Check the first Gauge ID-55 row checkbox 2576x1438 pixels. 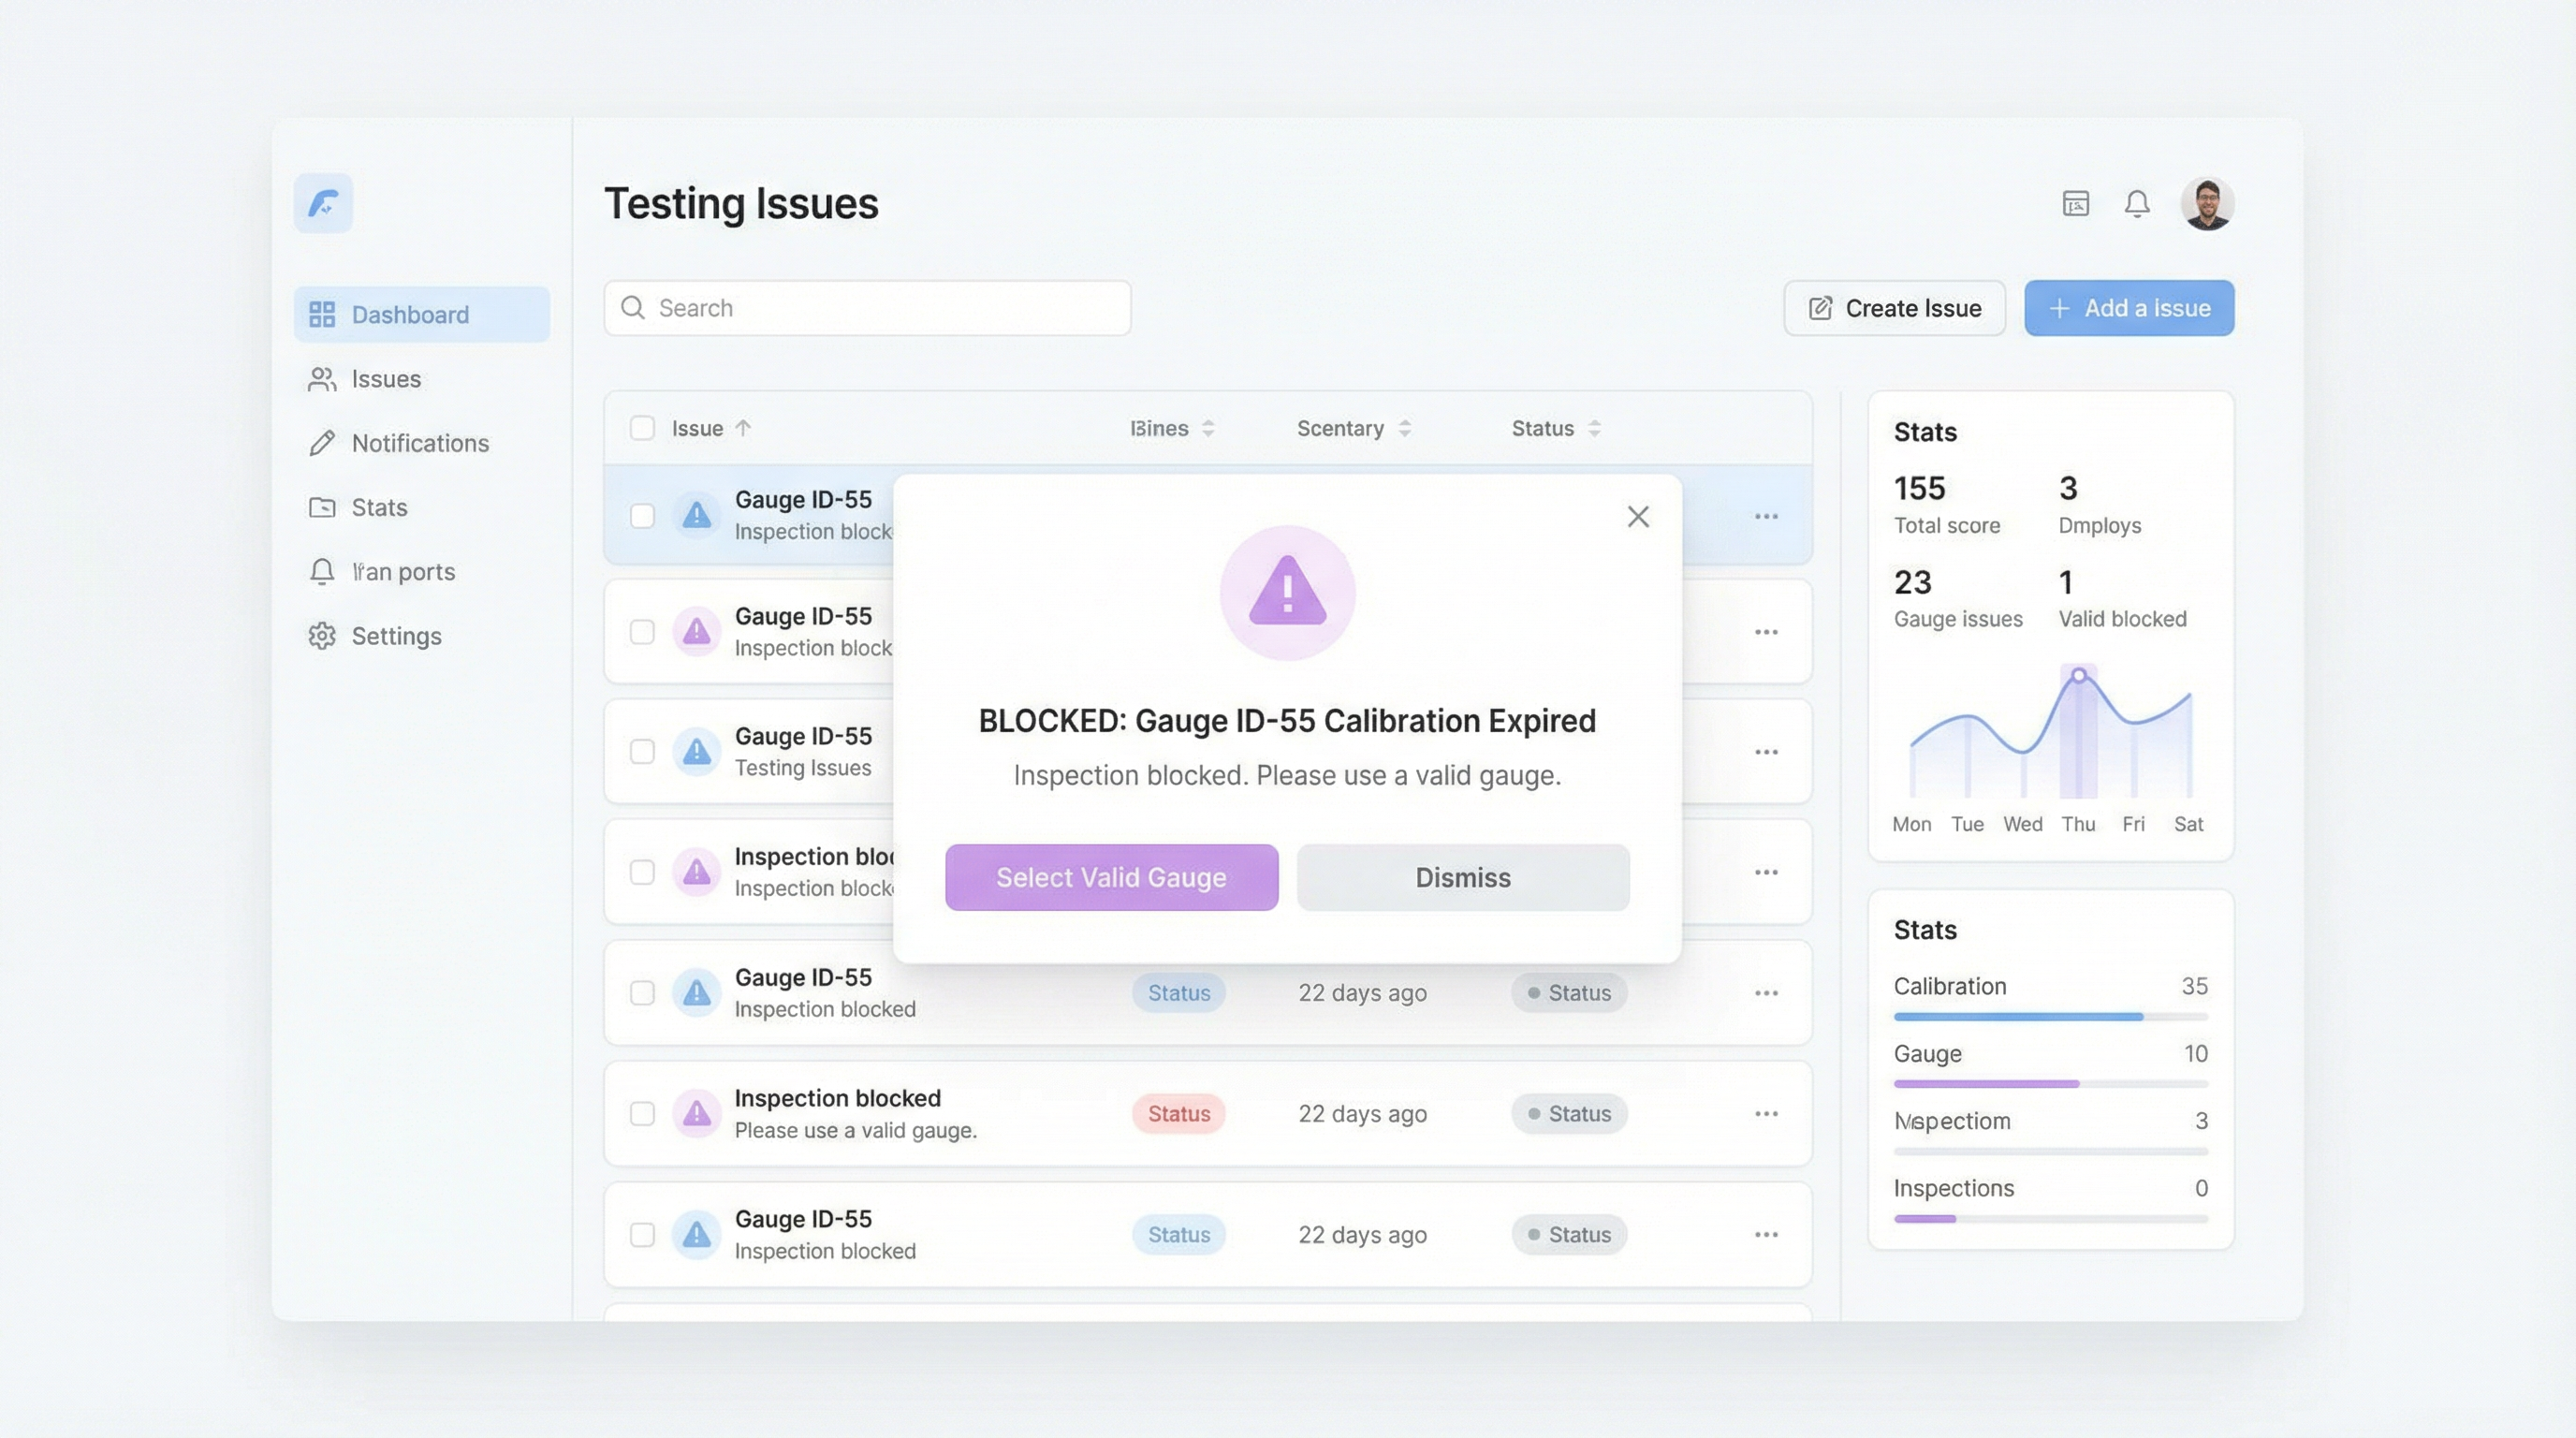[x=642, y=516]
